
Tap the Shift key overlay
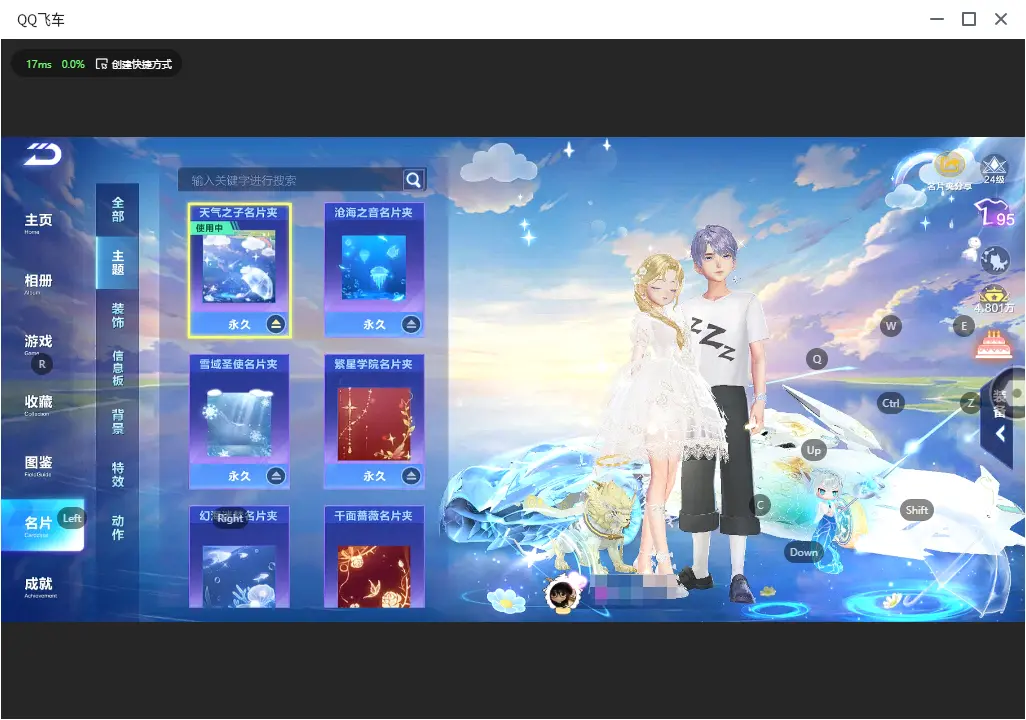point(917,510)
